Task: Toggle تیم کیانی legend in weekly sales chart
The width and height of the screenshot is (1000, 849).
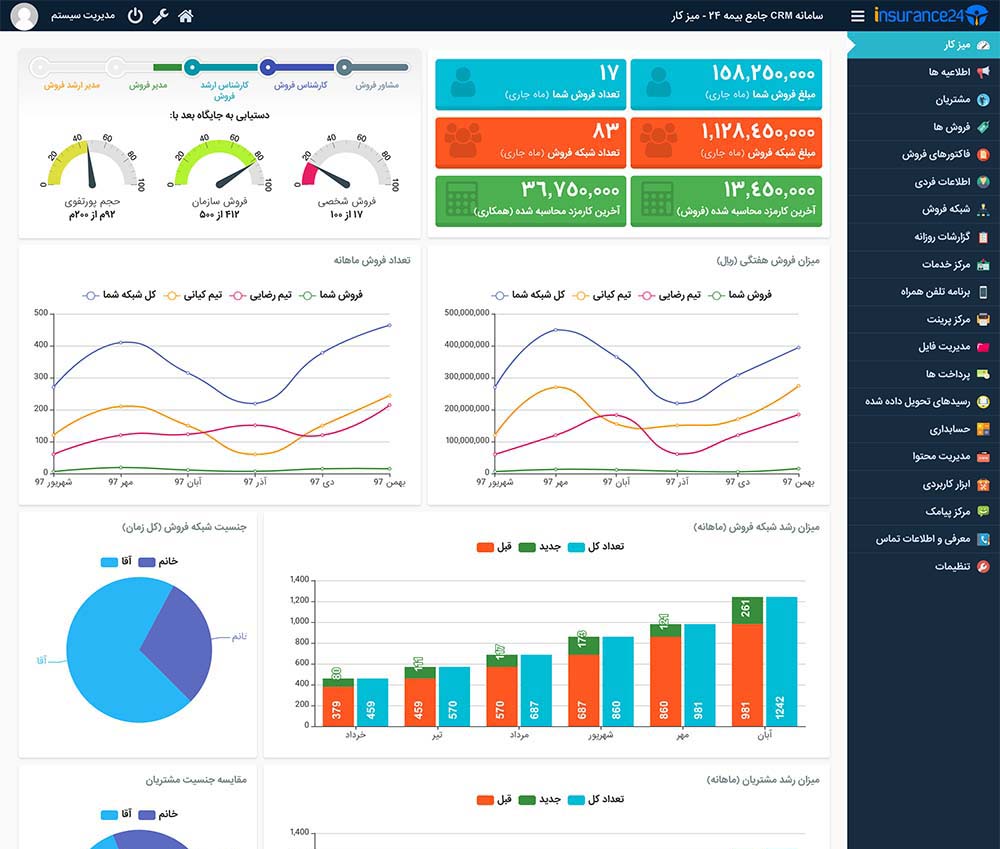Action: point(602,295)
